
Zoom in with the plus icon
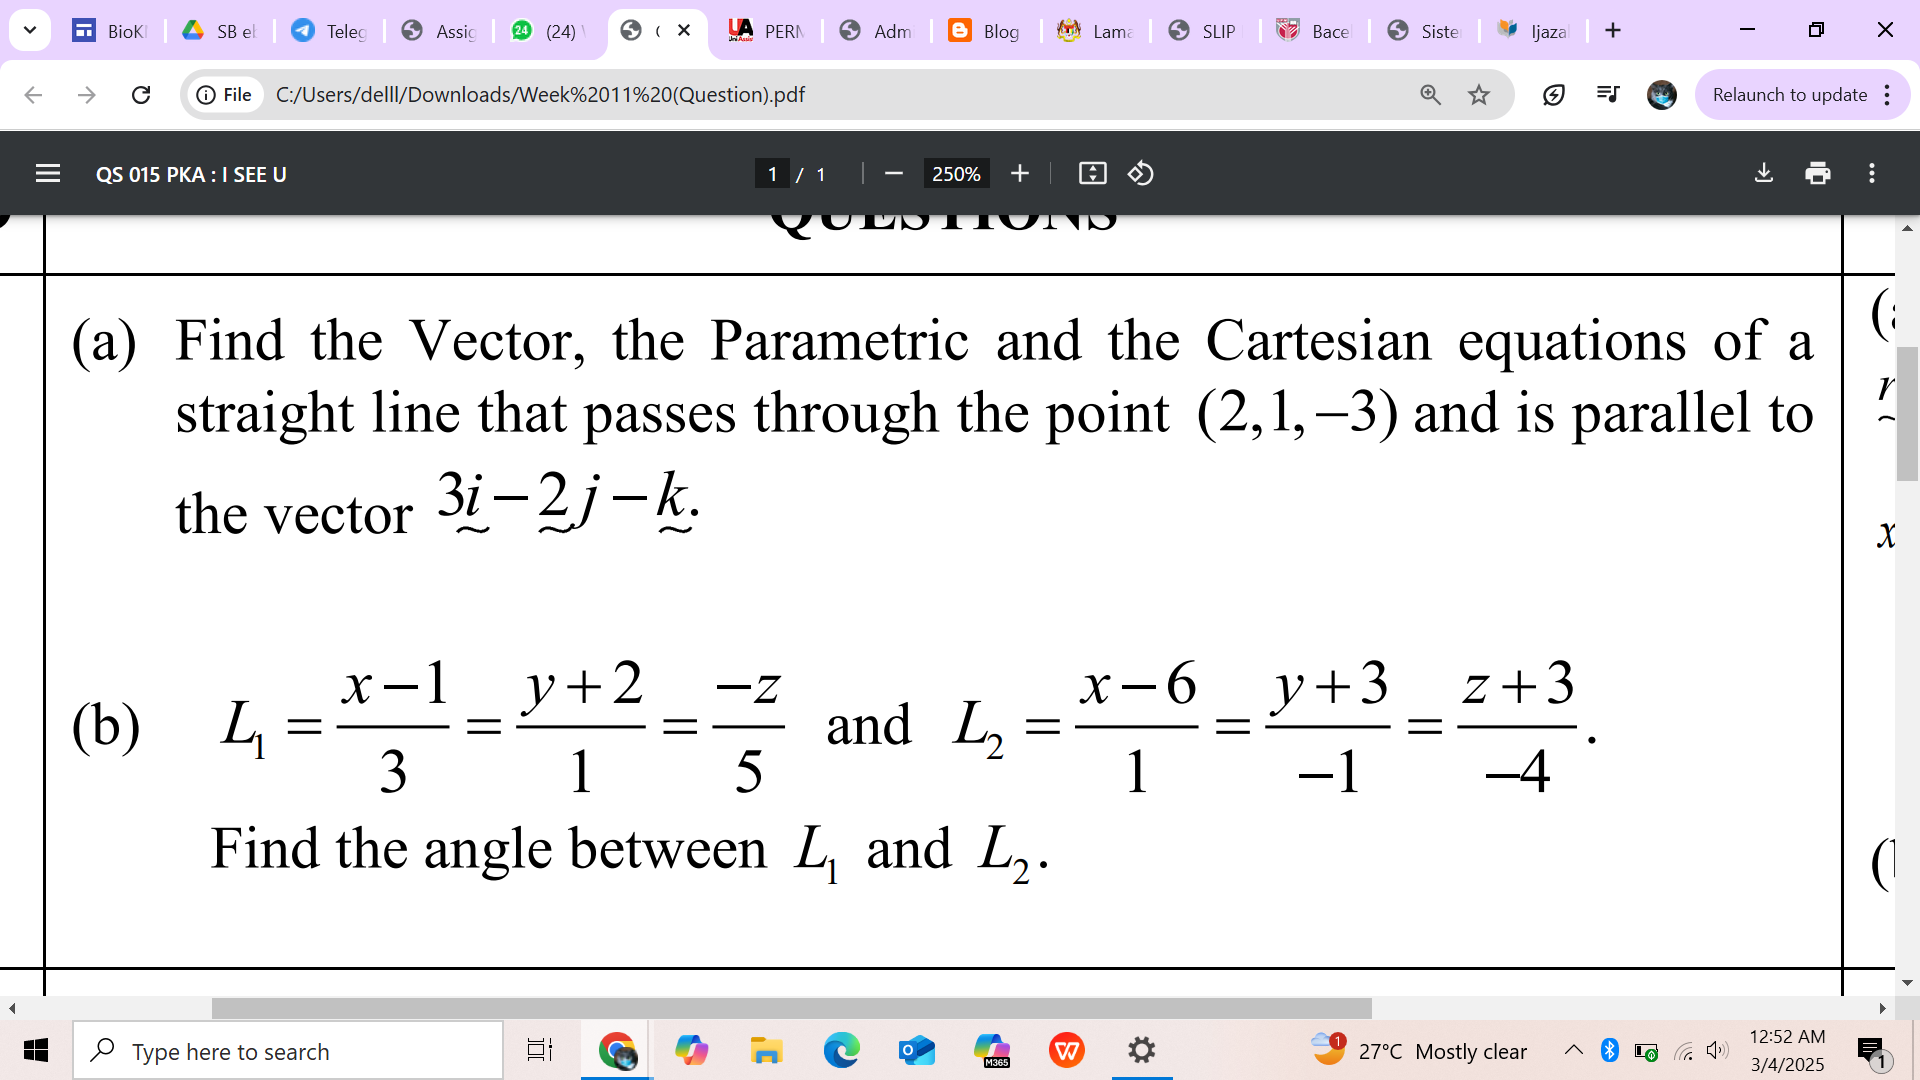click(x=1019, y=173)
